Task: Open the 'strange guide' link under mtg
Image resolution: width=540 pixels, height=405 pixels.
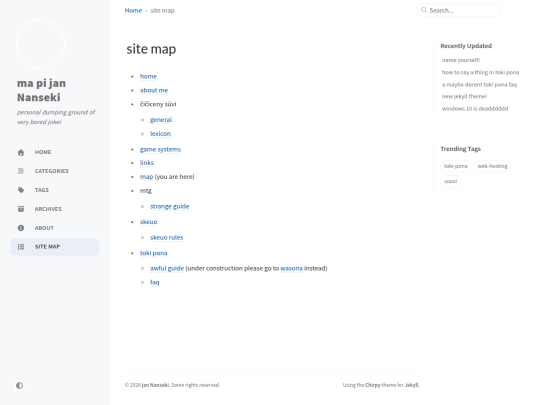Action: [x=169, y=206]
